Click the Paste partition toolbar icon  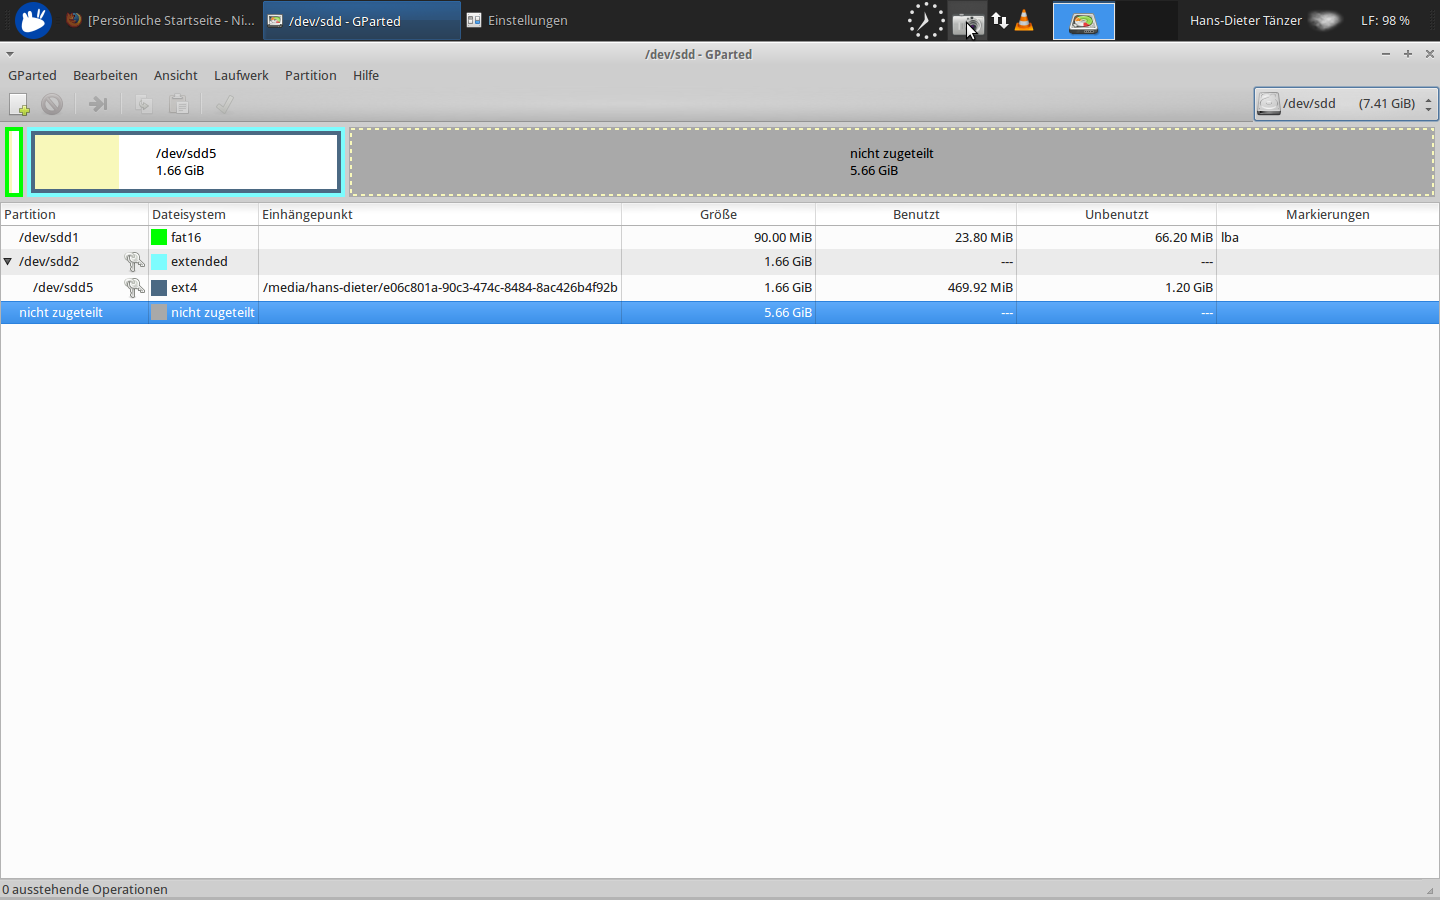click(179, 104)
